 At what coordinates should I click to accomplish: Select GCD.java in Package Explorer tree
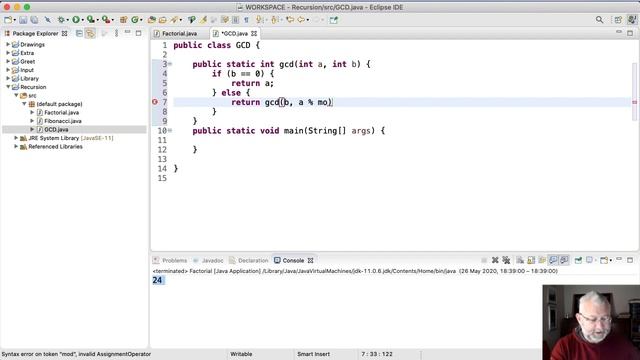56,129
